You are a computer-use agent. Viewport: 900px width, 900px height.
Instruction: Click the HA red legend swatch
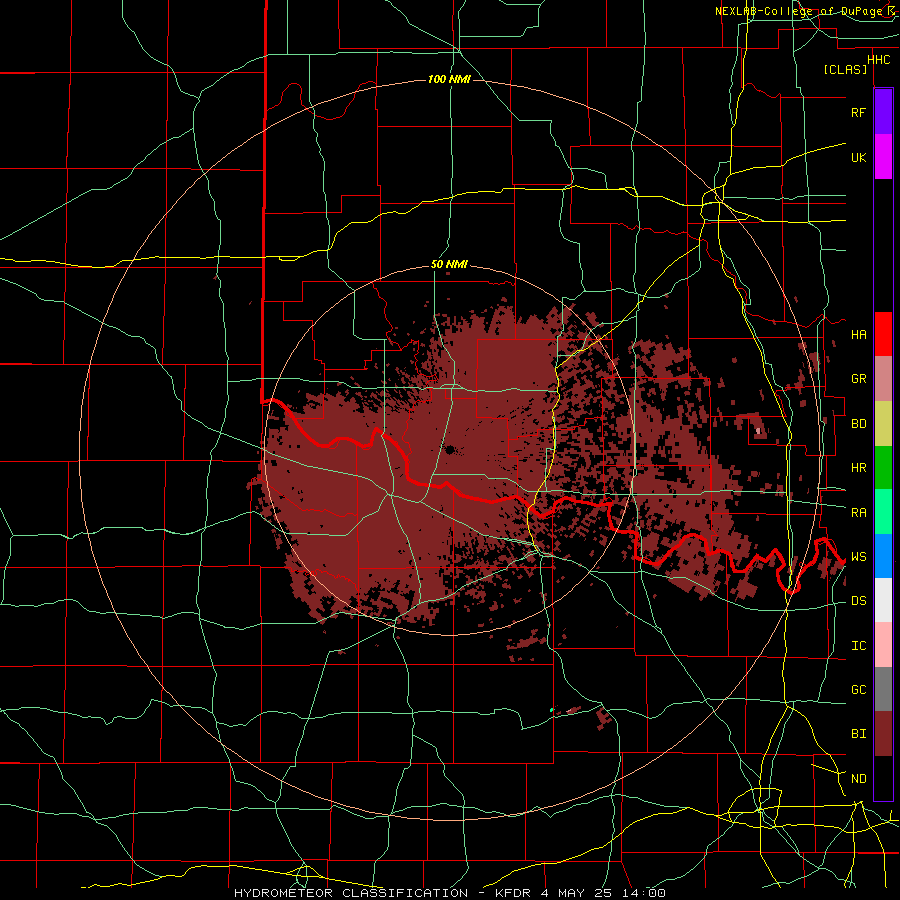click(883, 334)
